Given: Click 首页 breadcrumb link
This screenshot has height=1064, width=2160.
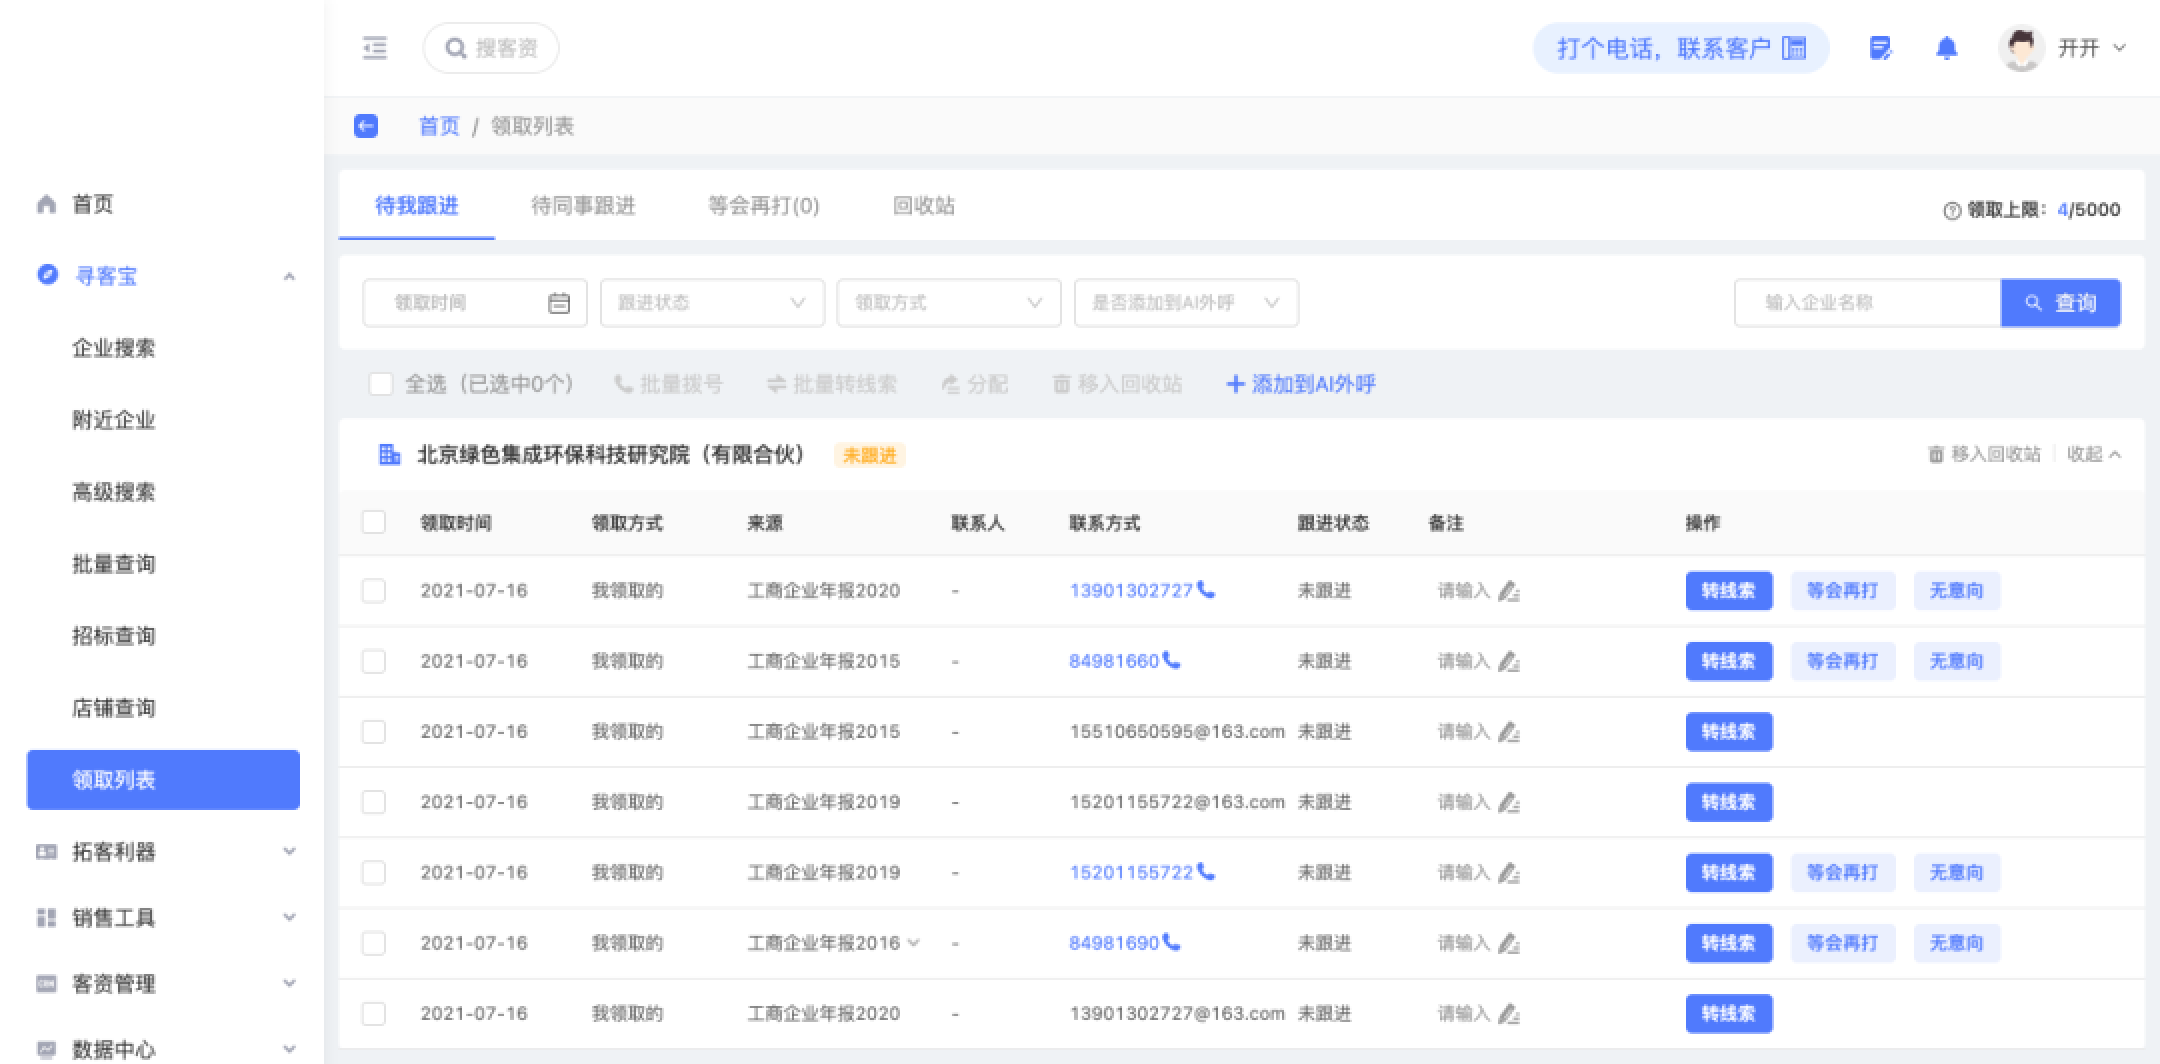Looking at the screenshot, I should coord(438,126).
